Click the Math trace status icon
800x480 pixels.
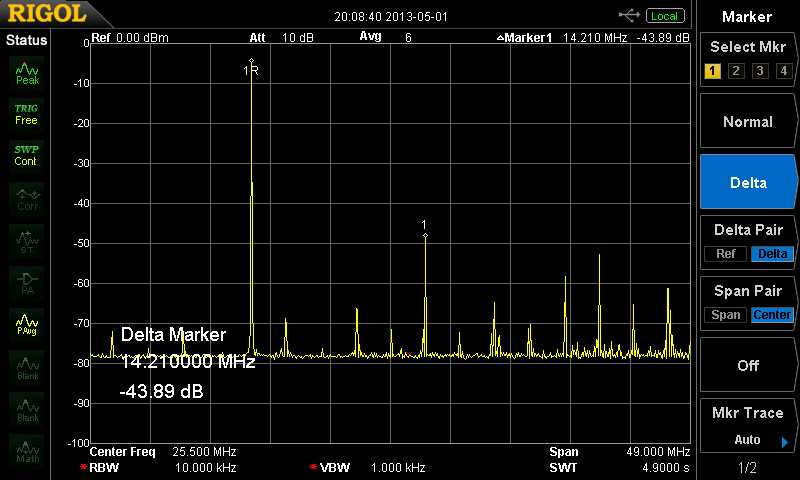[27, 451]
